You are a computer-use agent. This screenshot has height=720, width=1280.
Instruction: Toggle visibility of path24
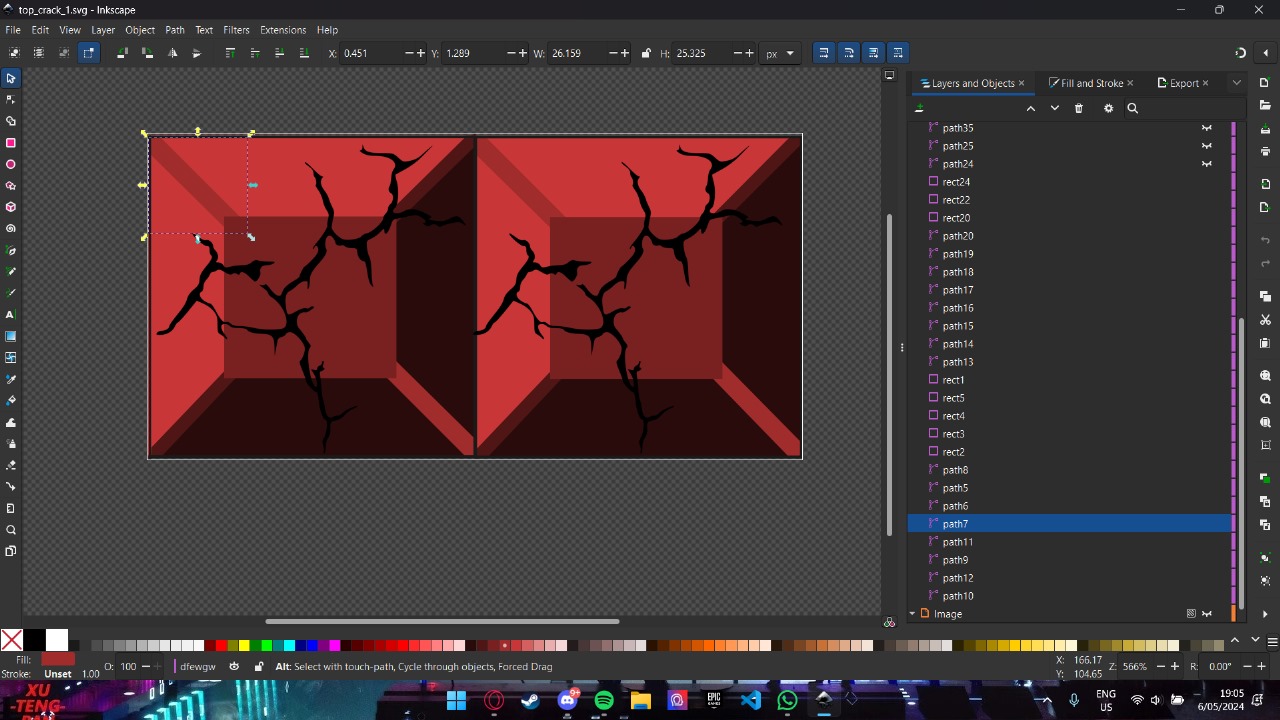click(1206, 164)
